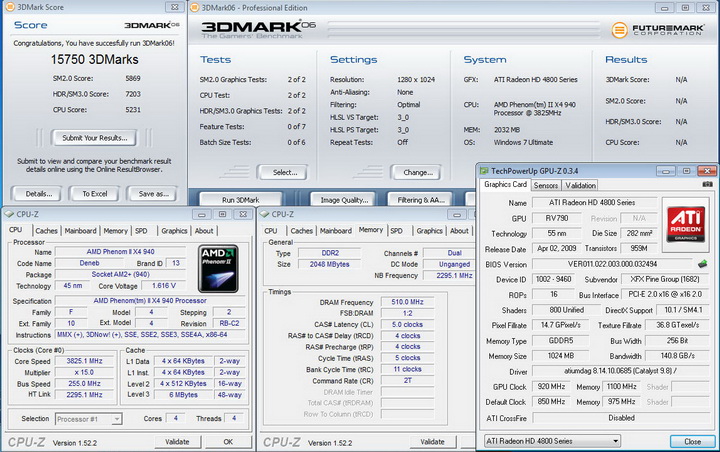Screen dimensions: 720x452
Task: Open Graphics tab in left CPU-Z window
Action: coord(174,231)
